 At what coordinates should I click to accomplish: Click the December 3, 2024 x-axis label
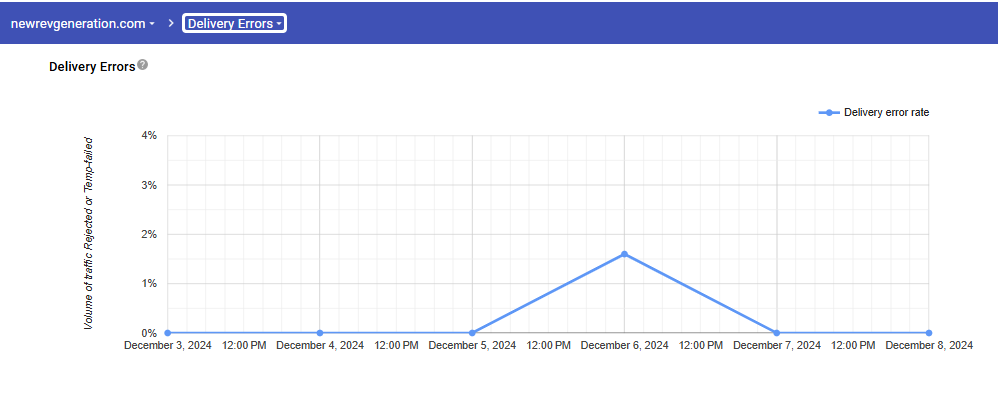167,346
